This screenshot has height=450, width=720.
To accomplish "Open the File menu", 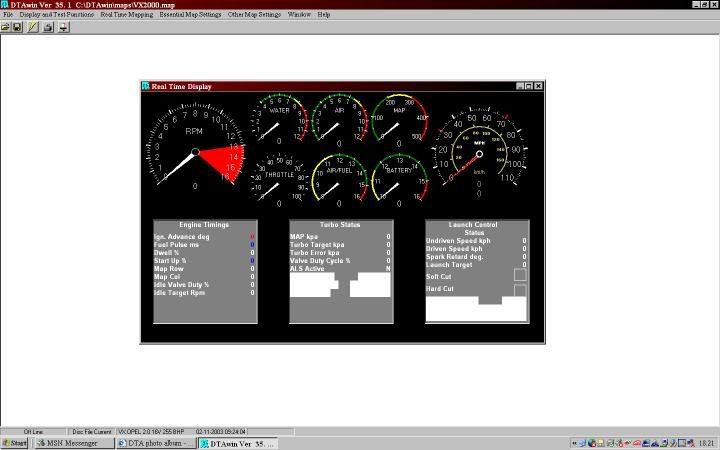I will (x=8, y=15).
